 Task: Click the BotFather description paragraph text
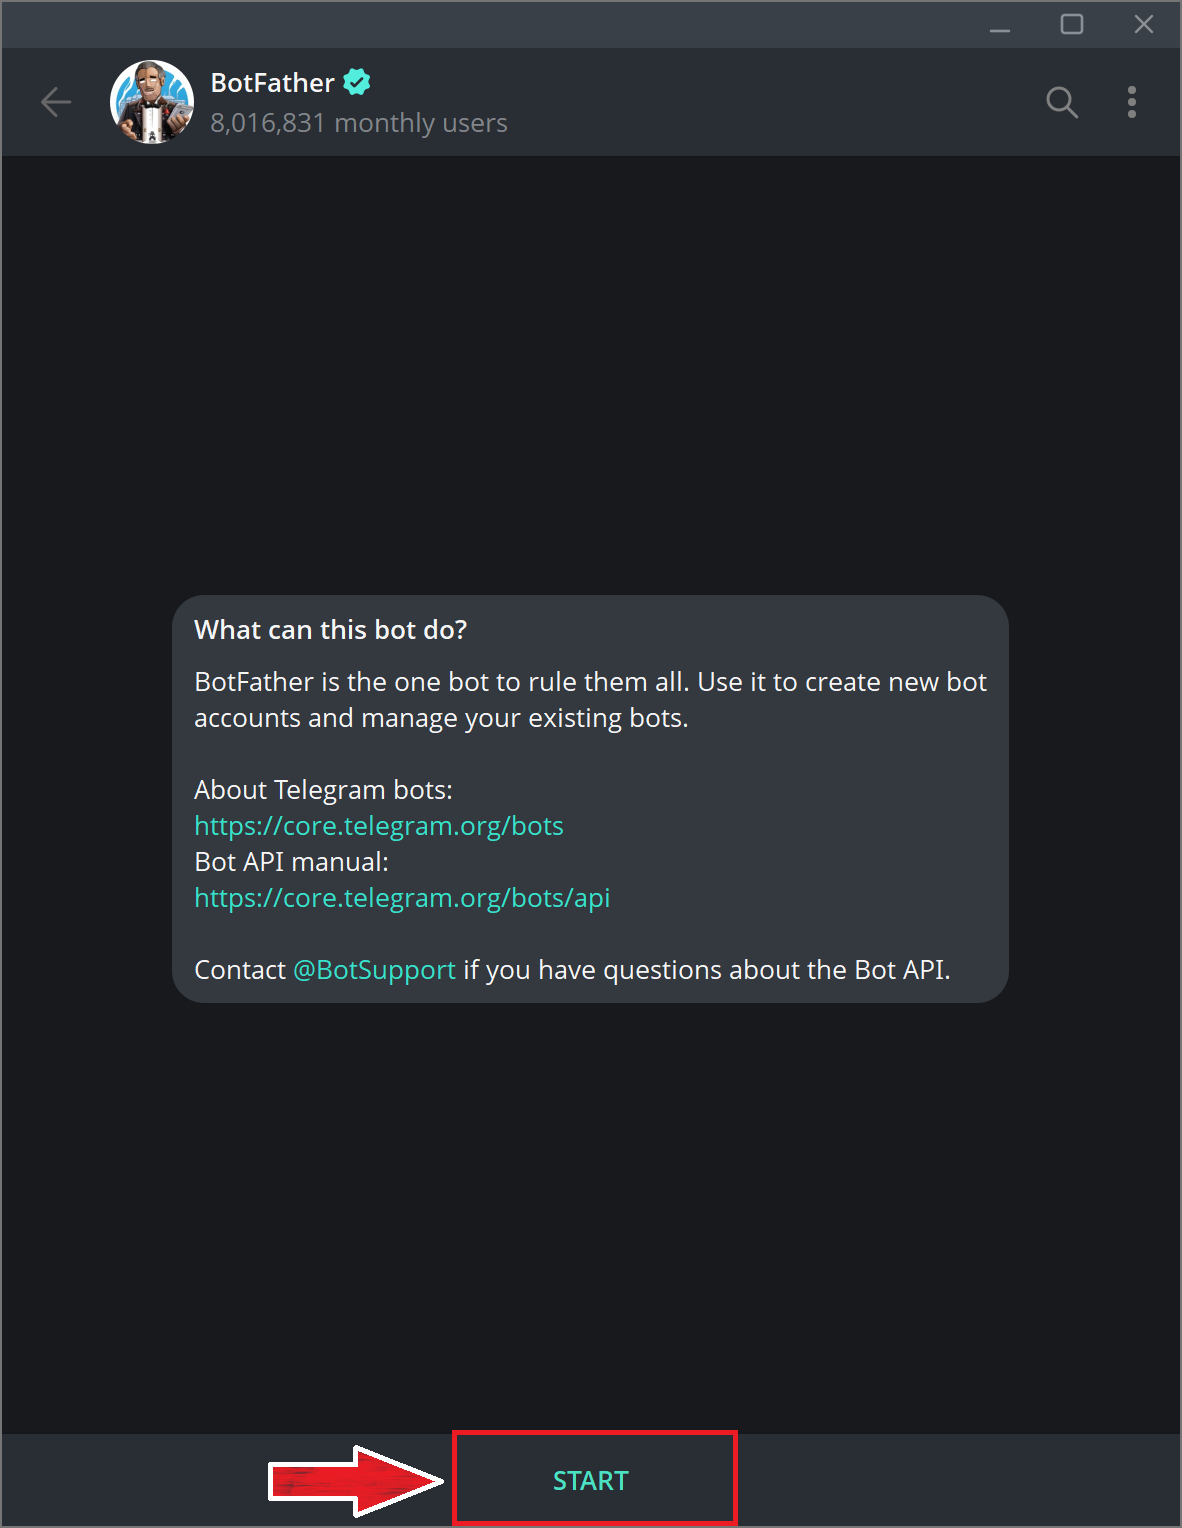(x=590, y=700)
